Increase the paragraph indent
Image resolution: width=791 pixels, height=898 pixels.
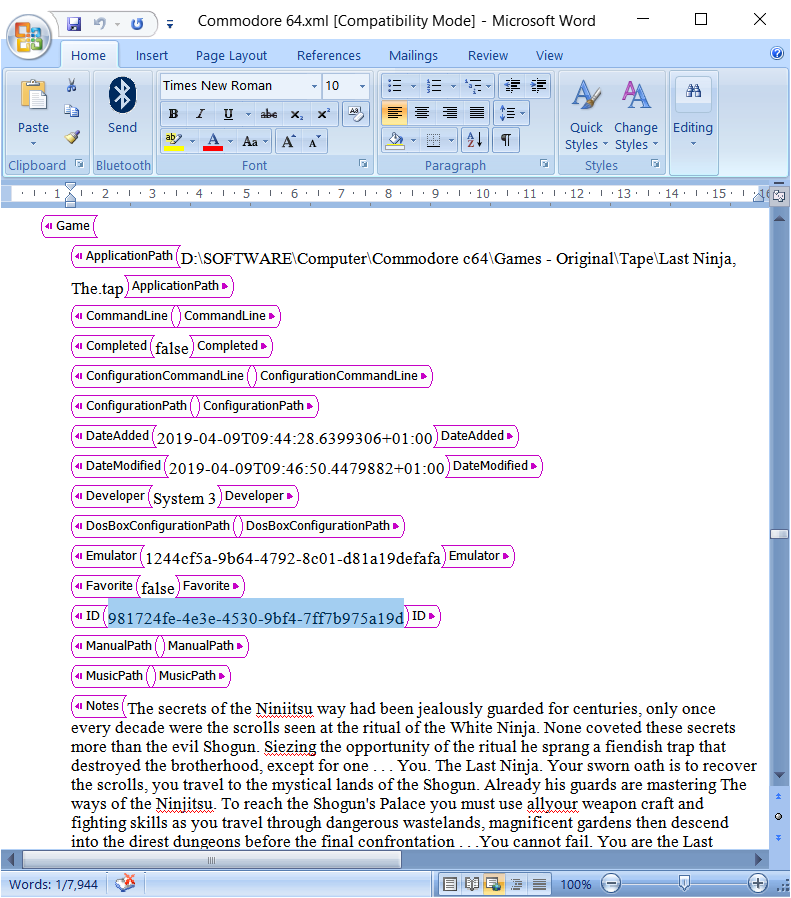538,86
